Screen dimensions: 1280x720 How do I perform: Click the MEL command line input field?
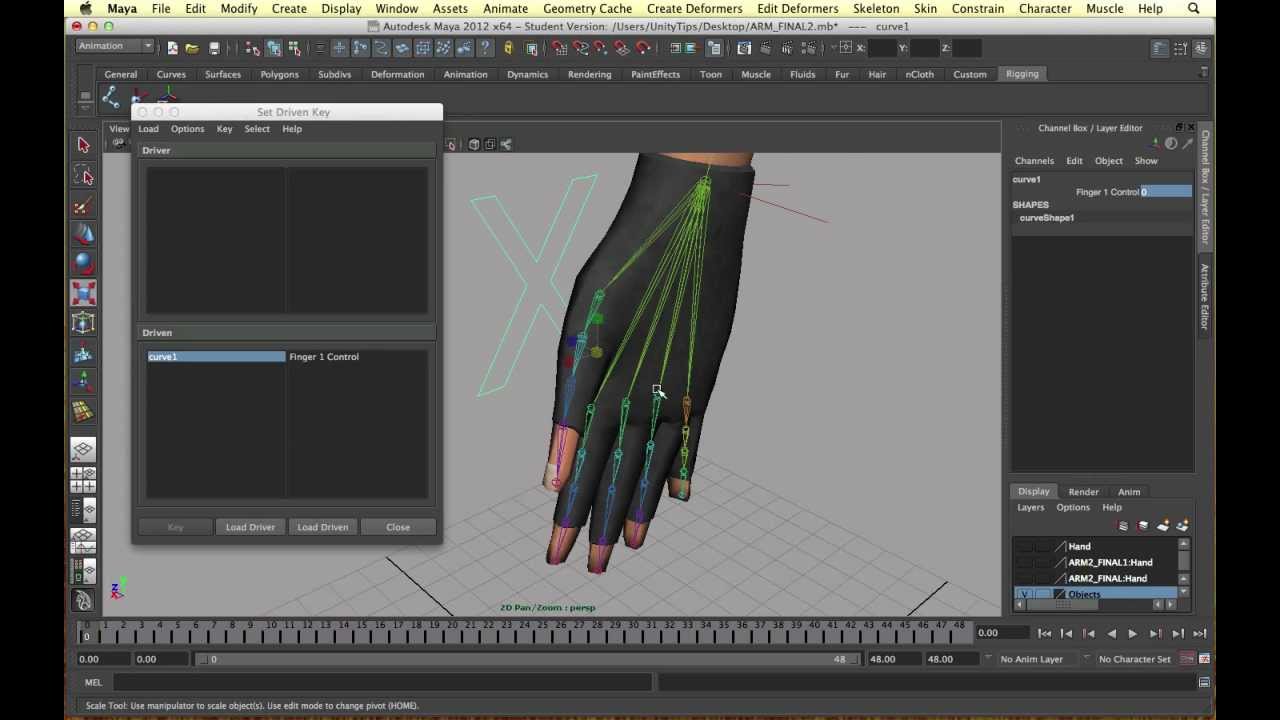click(382, 682)
